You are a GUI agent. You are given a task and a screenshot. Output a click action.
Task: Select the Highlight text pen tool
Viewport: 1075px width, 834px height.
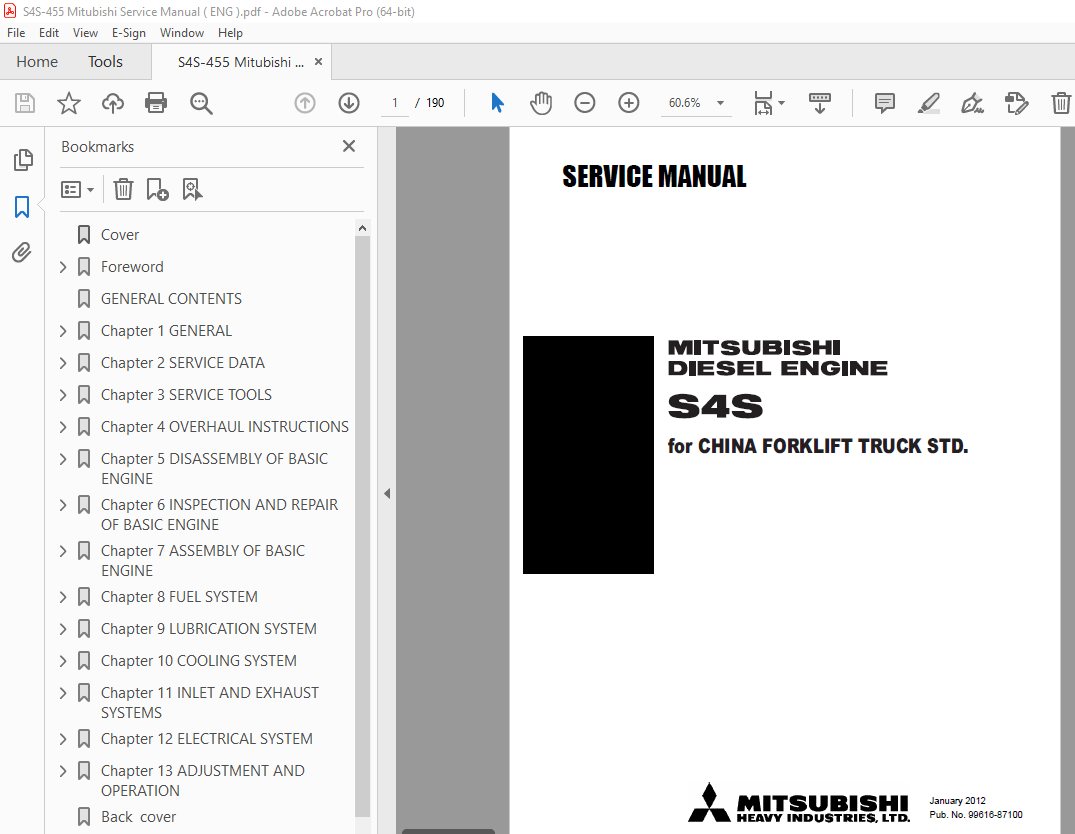tap(928, 103)
